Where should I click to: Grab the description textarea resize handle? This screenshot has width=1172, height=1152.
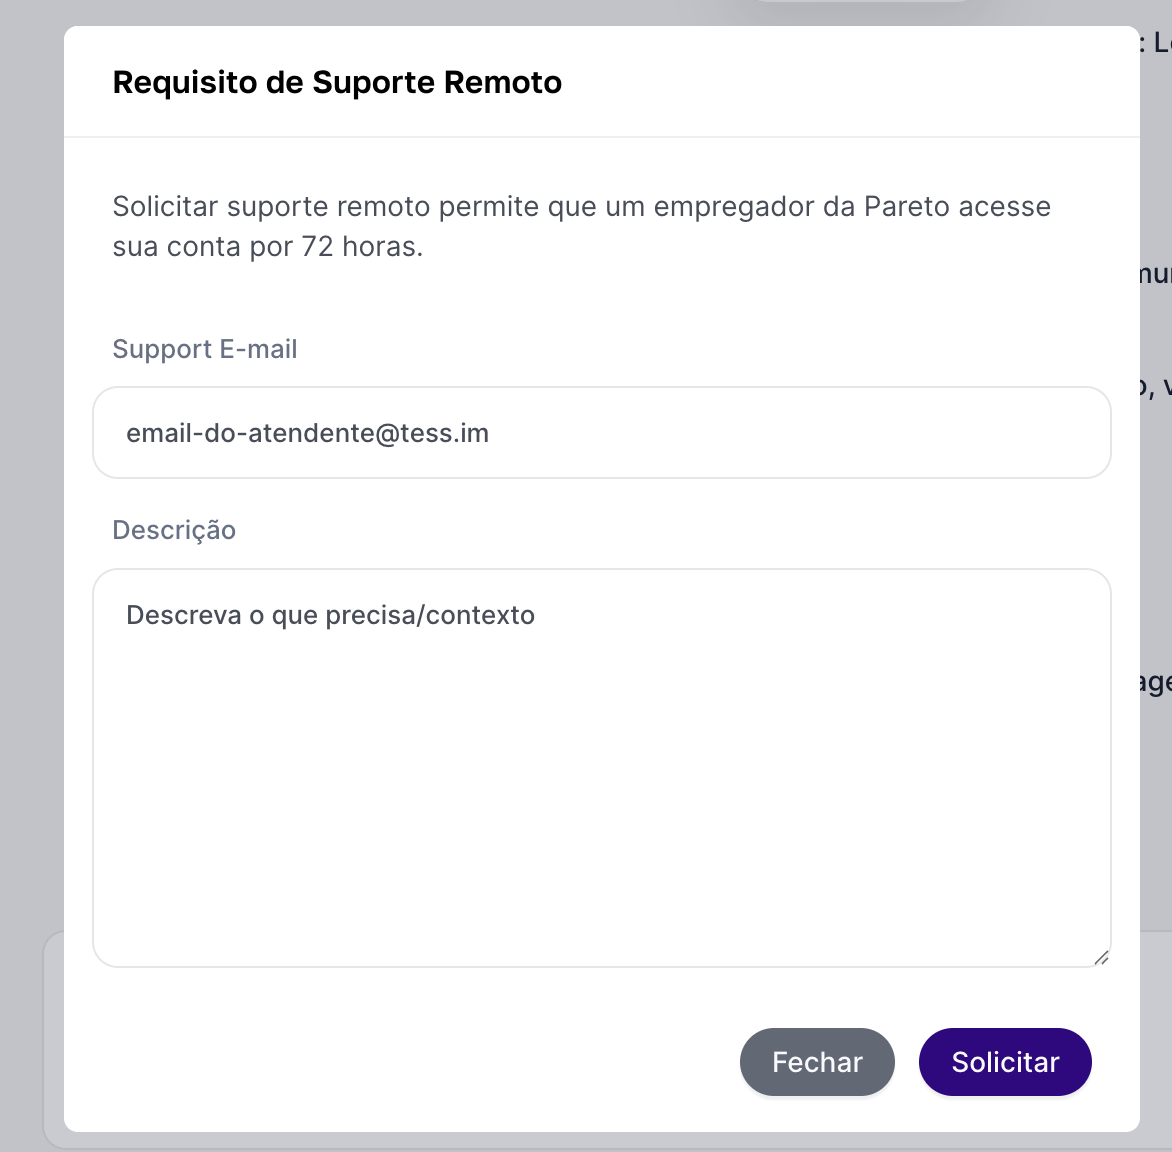click(1100, 957)
